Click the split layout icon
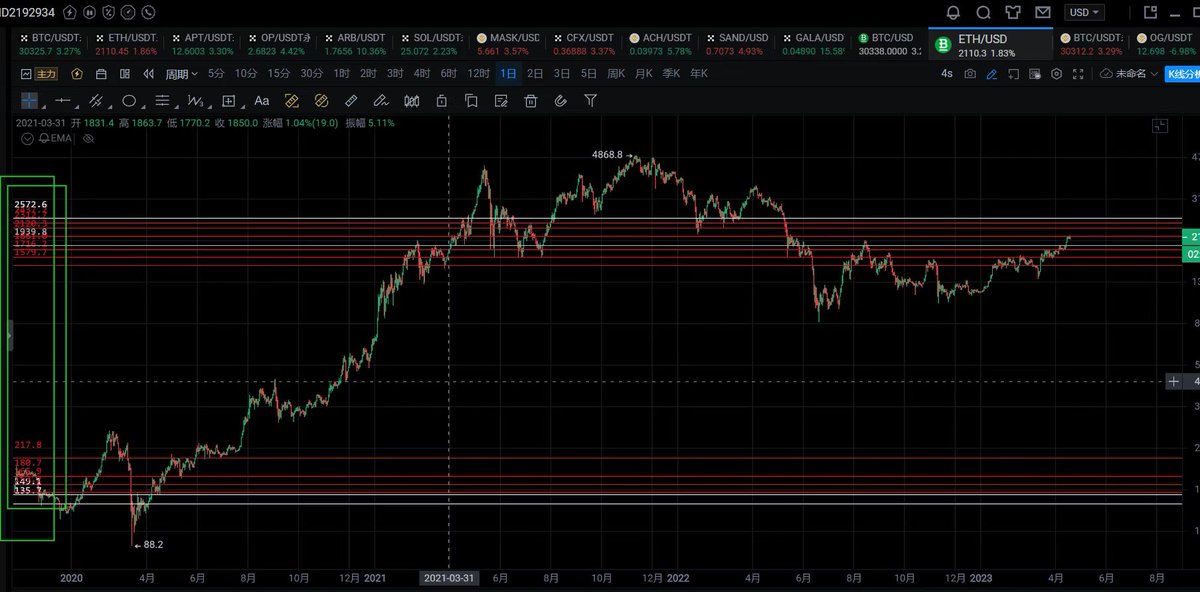This screenshot has height=592, width=1200. pos(125,74)
